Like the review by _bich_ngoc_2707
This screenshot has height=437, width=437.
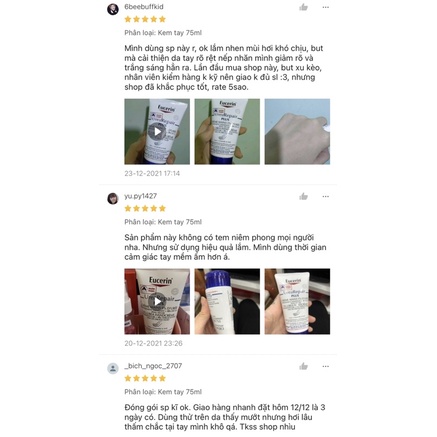click(303, 366)
